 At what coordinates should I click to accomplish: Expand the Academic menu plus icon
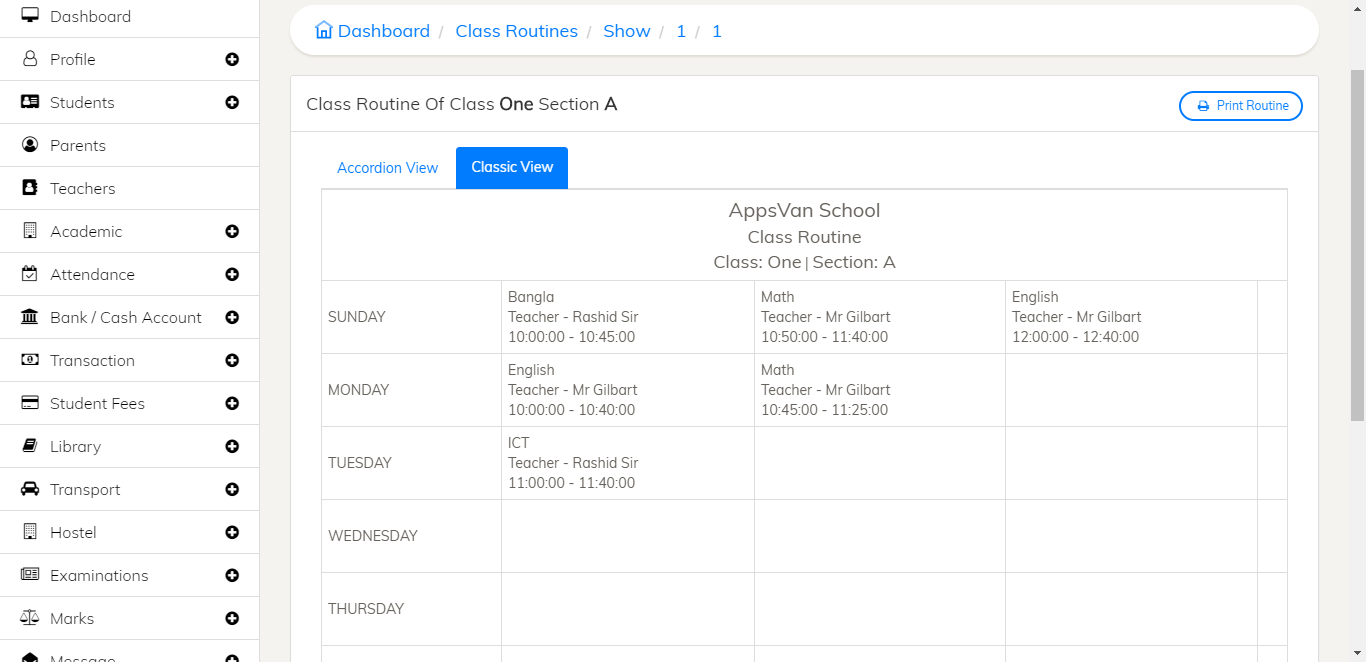click(x=232, y=232)
